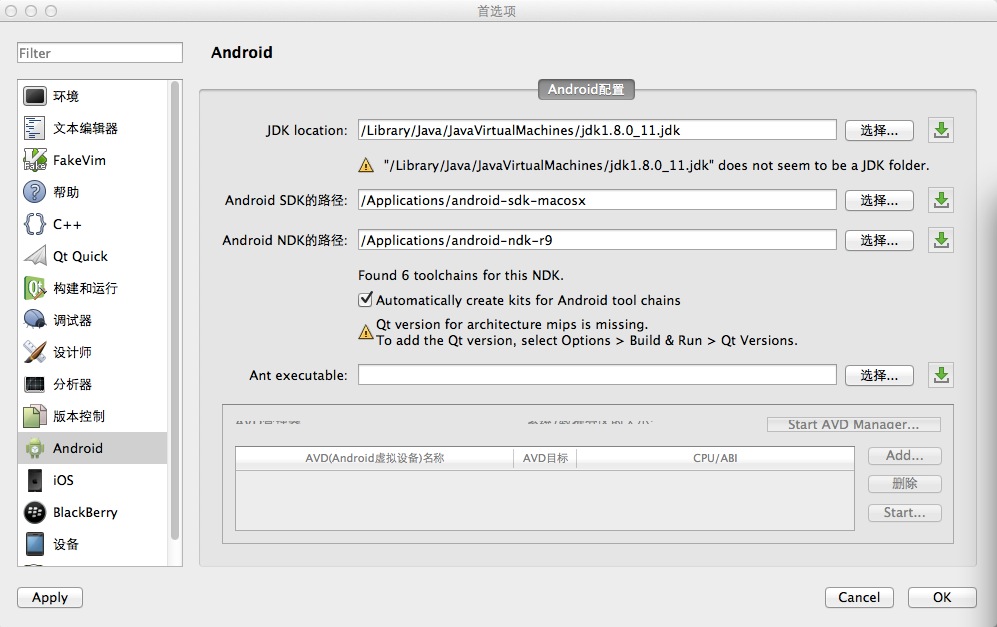997x627 pixels.
Task: Select the Qt Quick category
Action: 93,256
